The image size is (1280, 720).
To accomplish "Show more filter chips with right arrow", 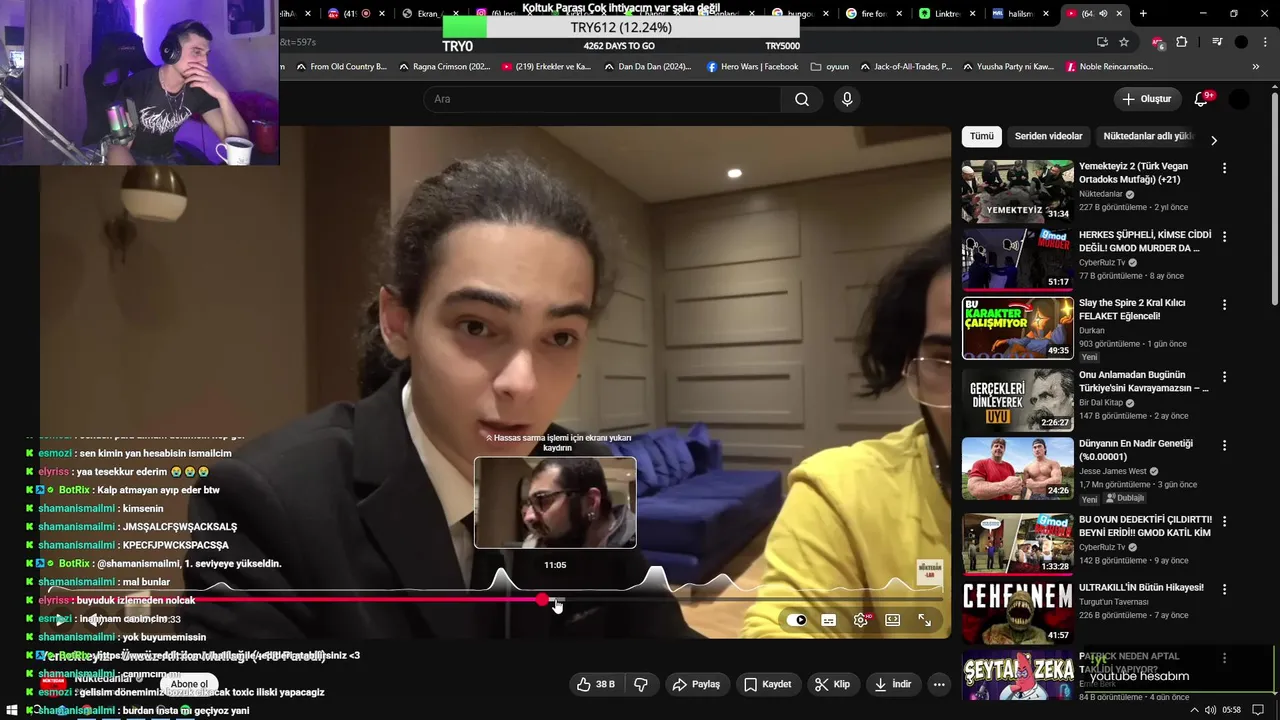I will coord(1214,140).
